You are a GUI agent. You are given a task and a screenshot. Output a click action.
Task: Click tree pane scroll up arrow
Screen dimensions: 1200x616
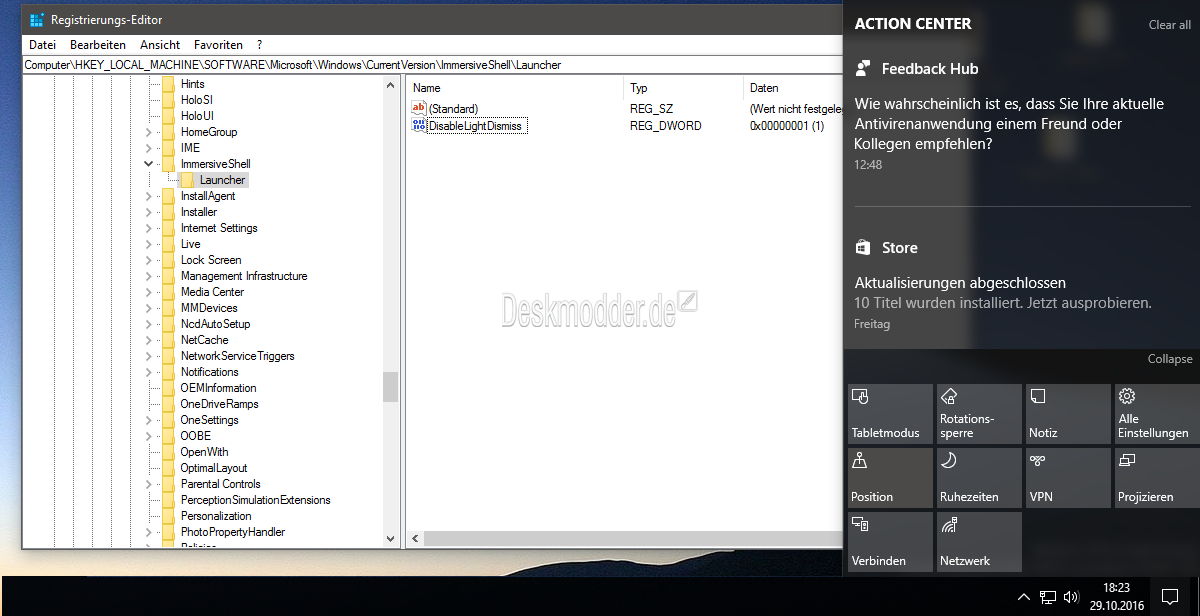point(390,85)
